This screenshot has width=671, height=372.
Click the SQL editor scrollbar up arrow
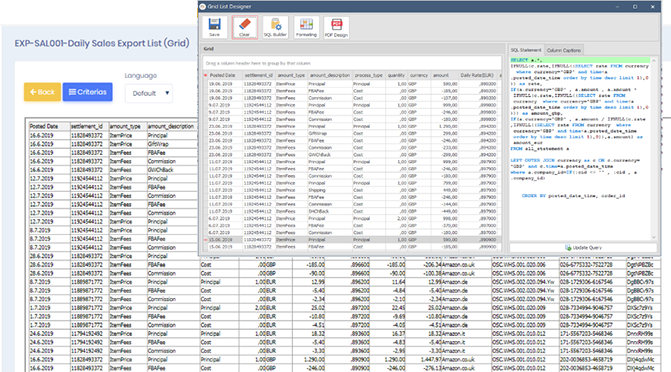tap(653, 61)
